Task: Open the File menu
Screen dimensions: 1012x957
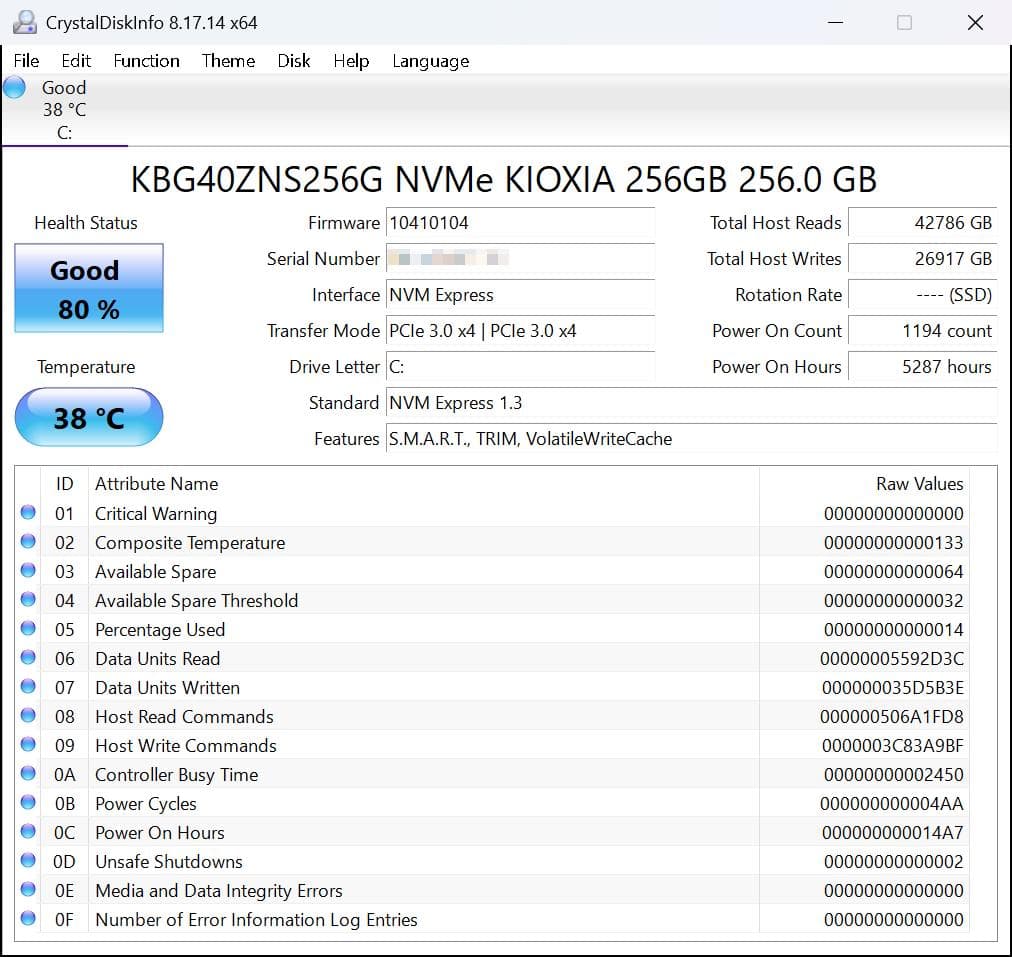Action: 25,61
